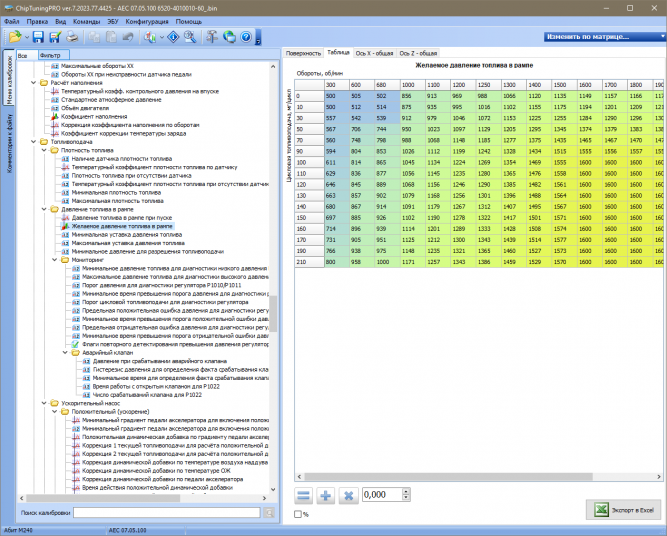Open the Конфигурация menu
This screenshot has height=536, width=667.
coord(147,21)
